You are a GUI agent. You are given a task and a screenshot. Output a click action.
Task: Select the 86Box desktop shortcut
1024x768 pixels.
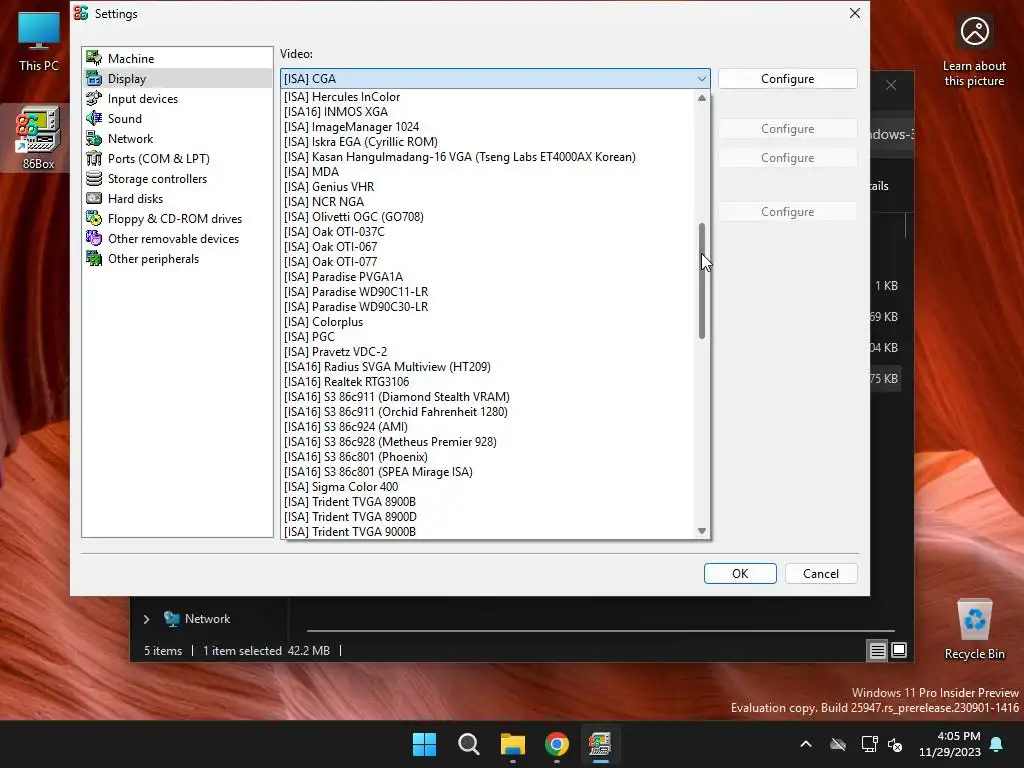(38, 138)
